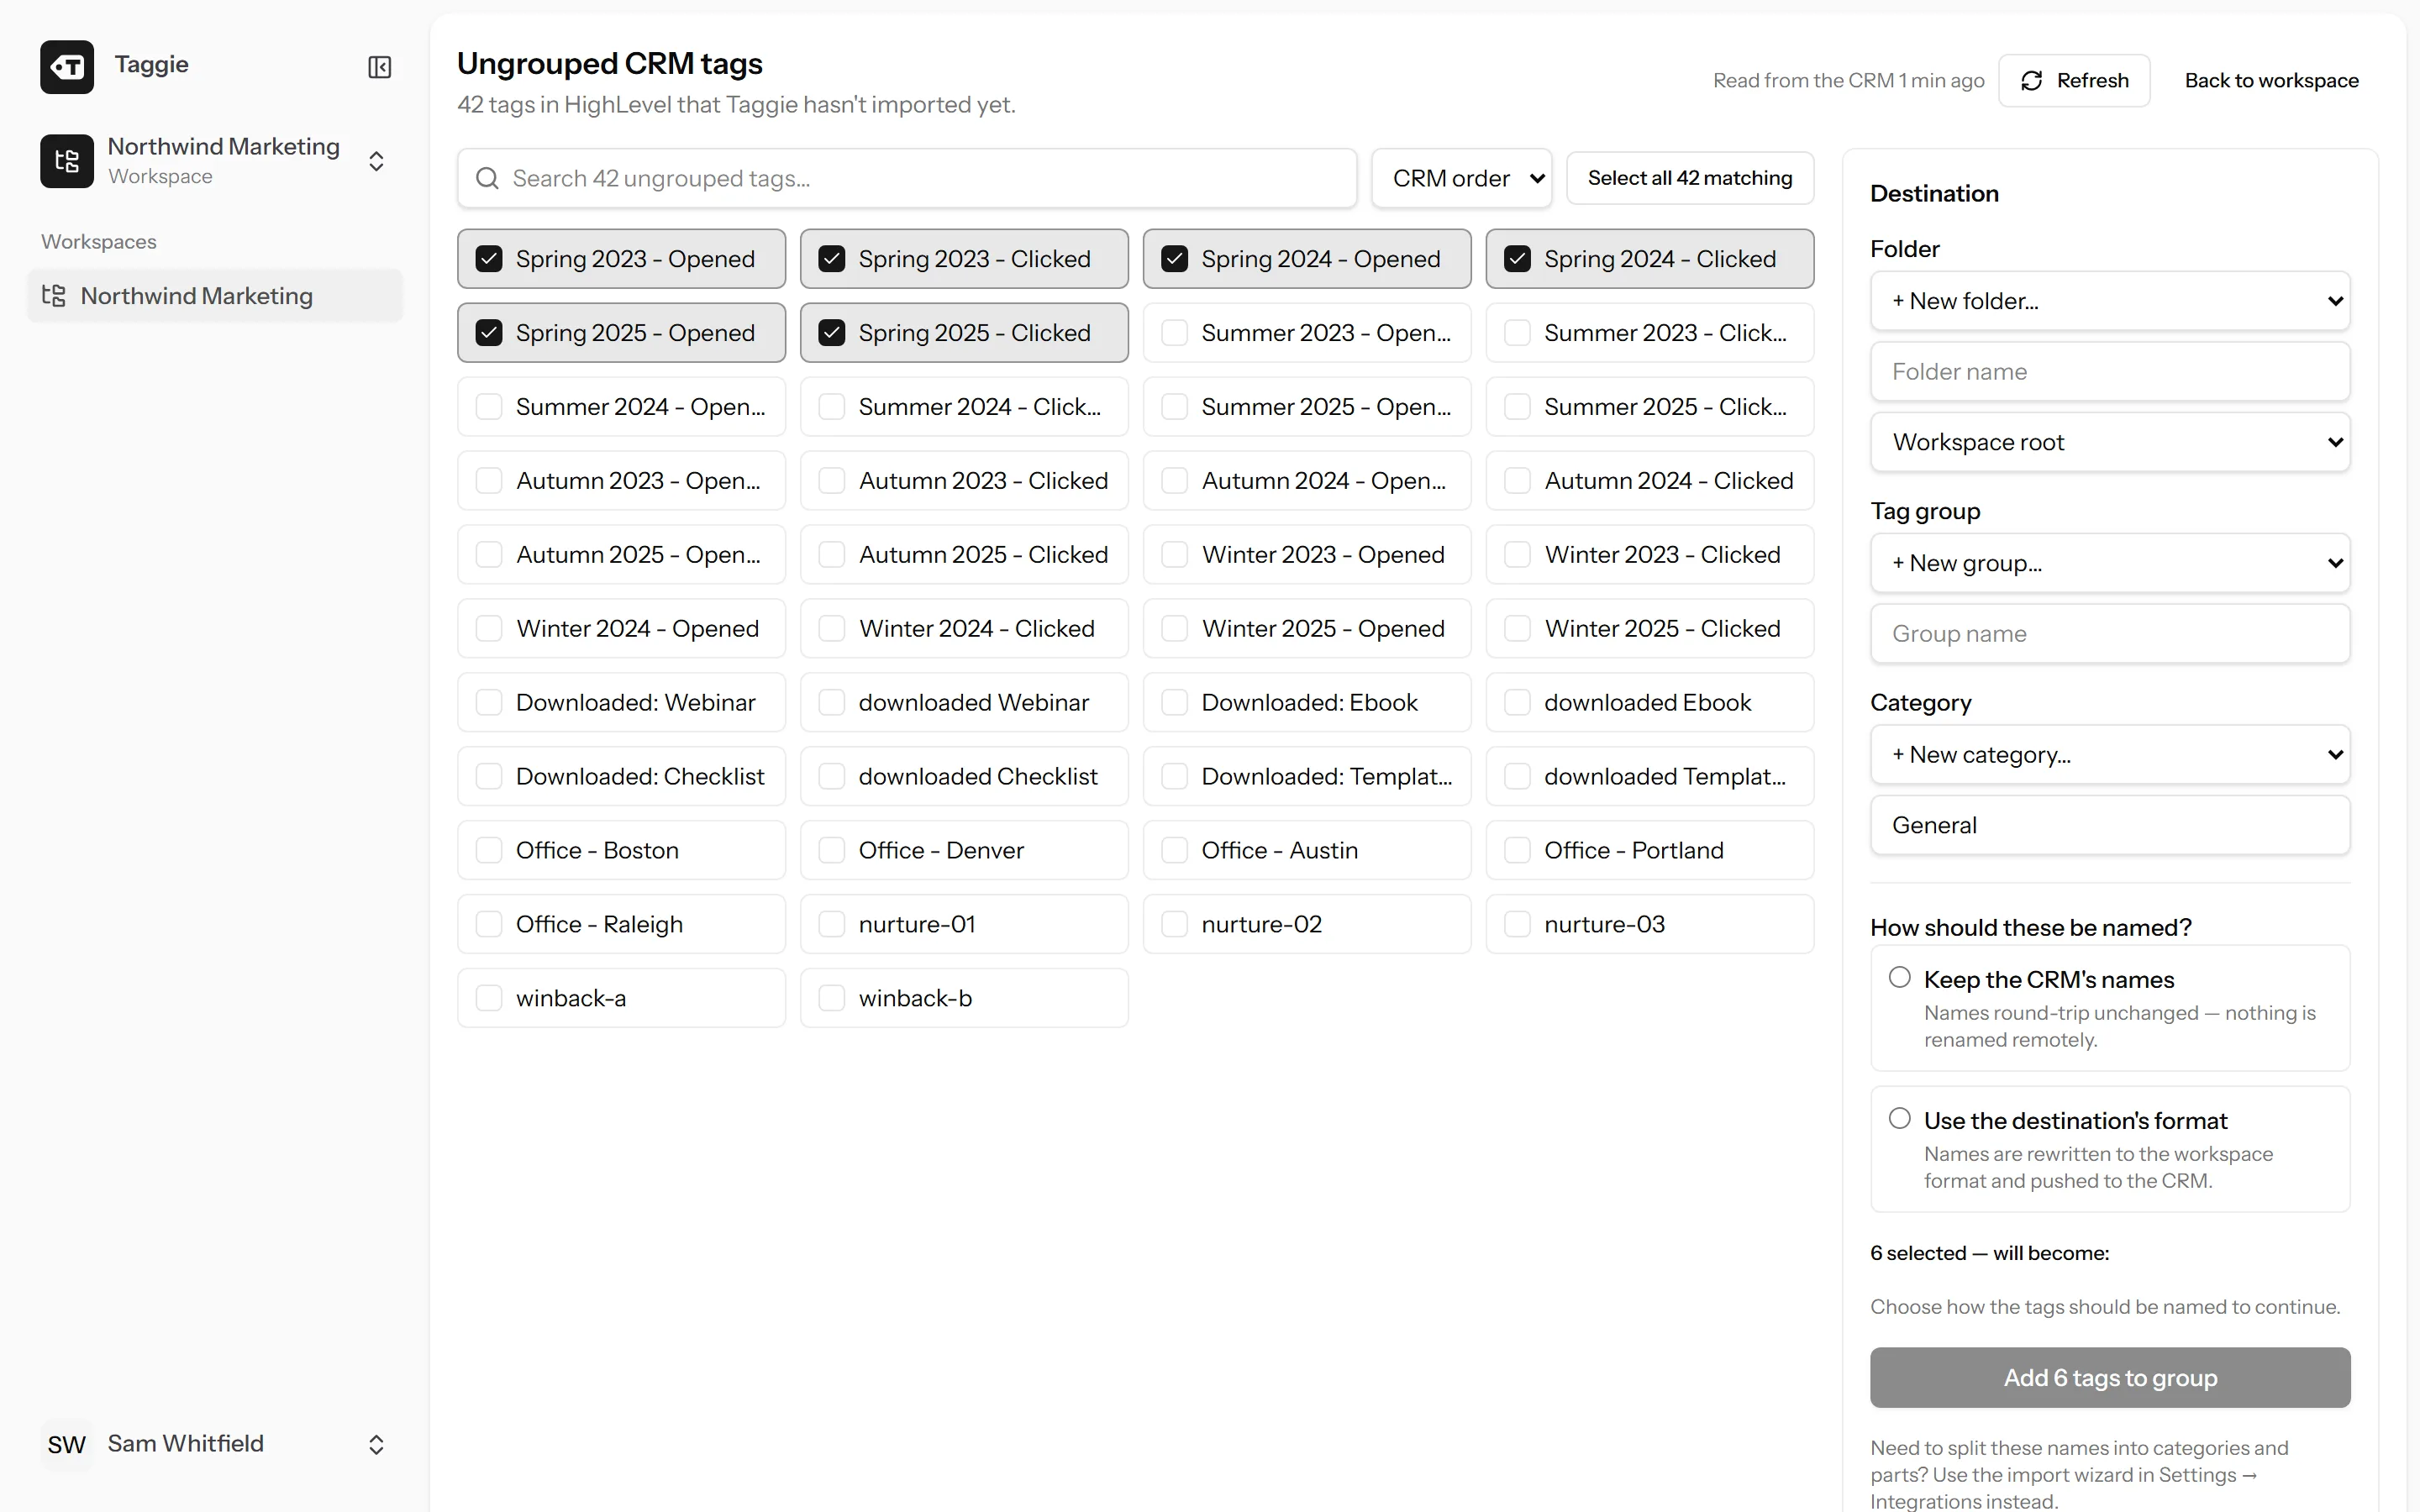Go back to workspace

click(2271, 80)
